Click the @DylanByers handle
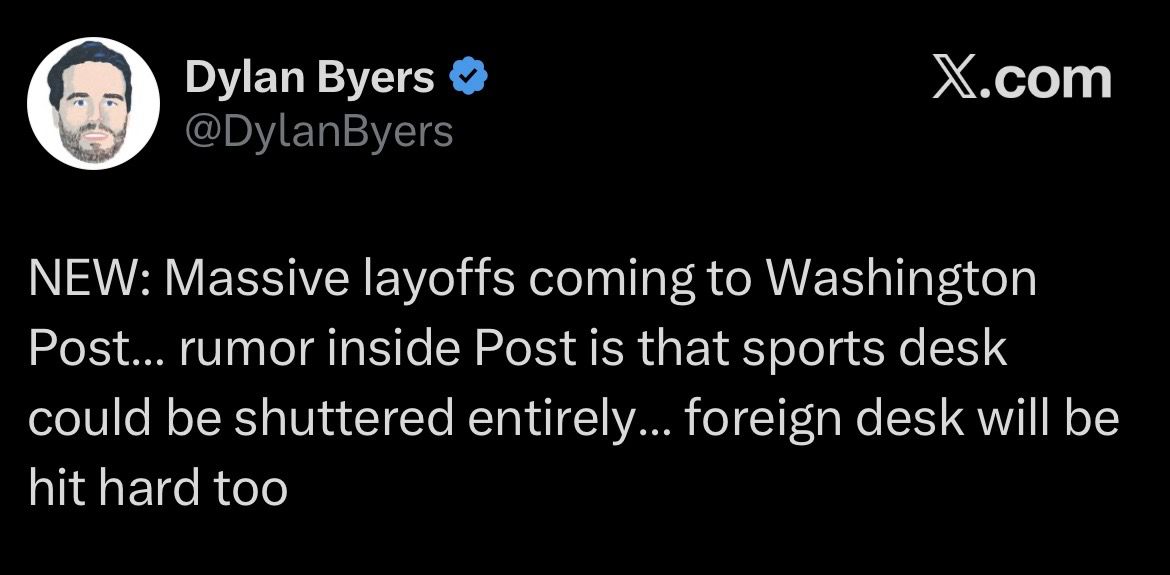 tap(319, 130)
